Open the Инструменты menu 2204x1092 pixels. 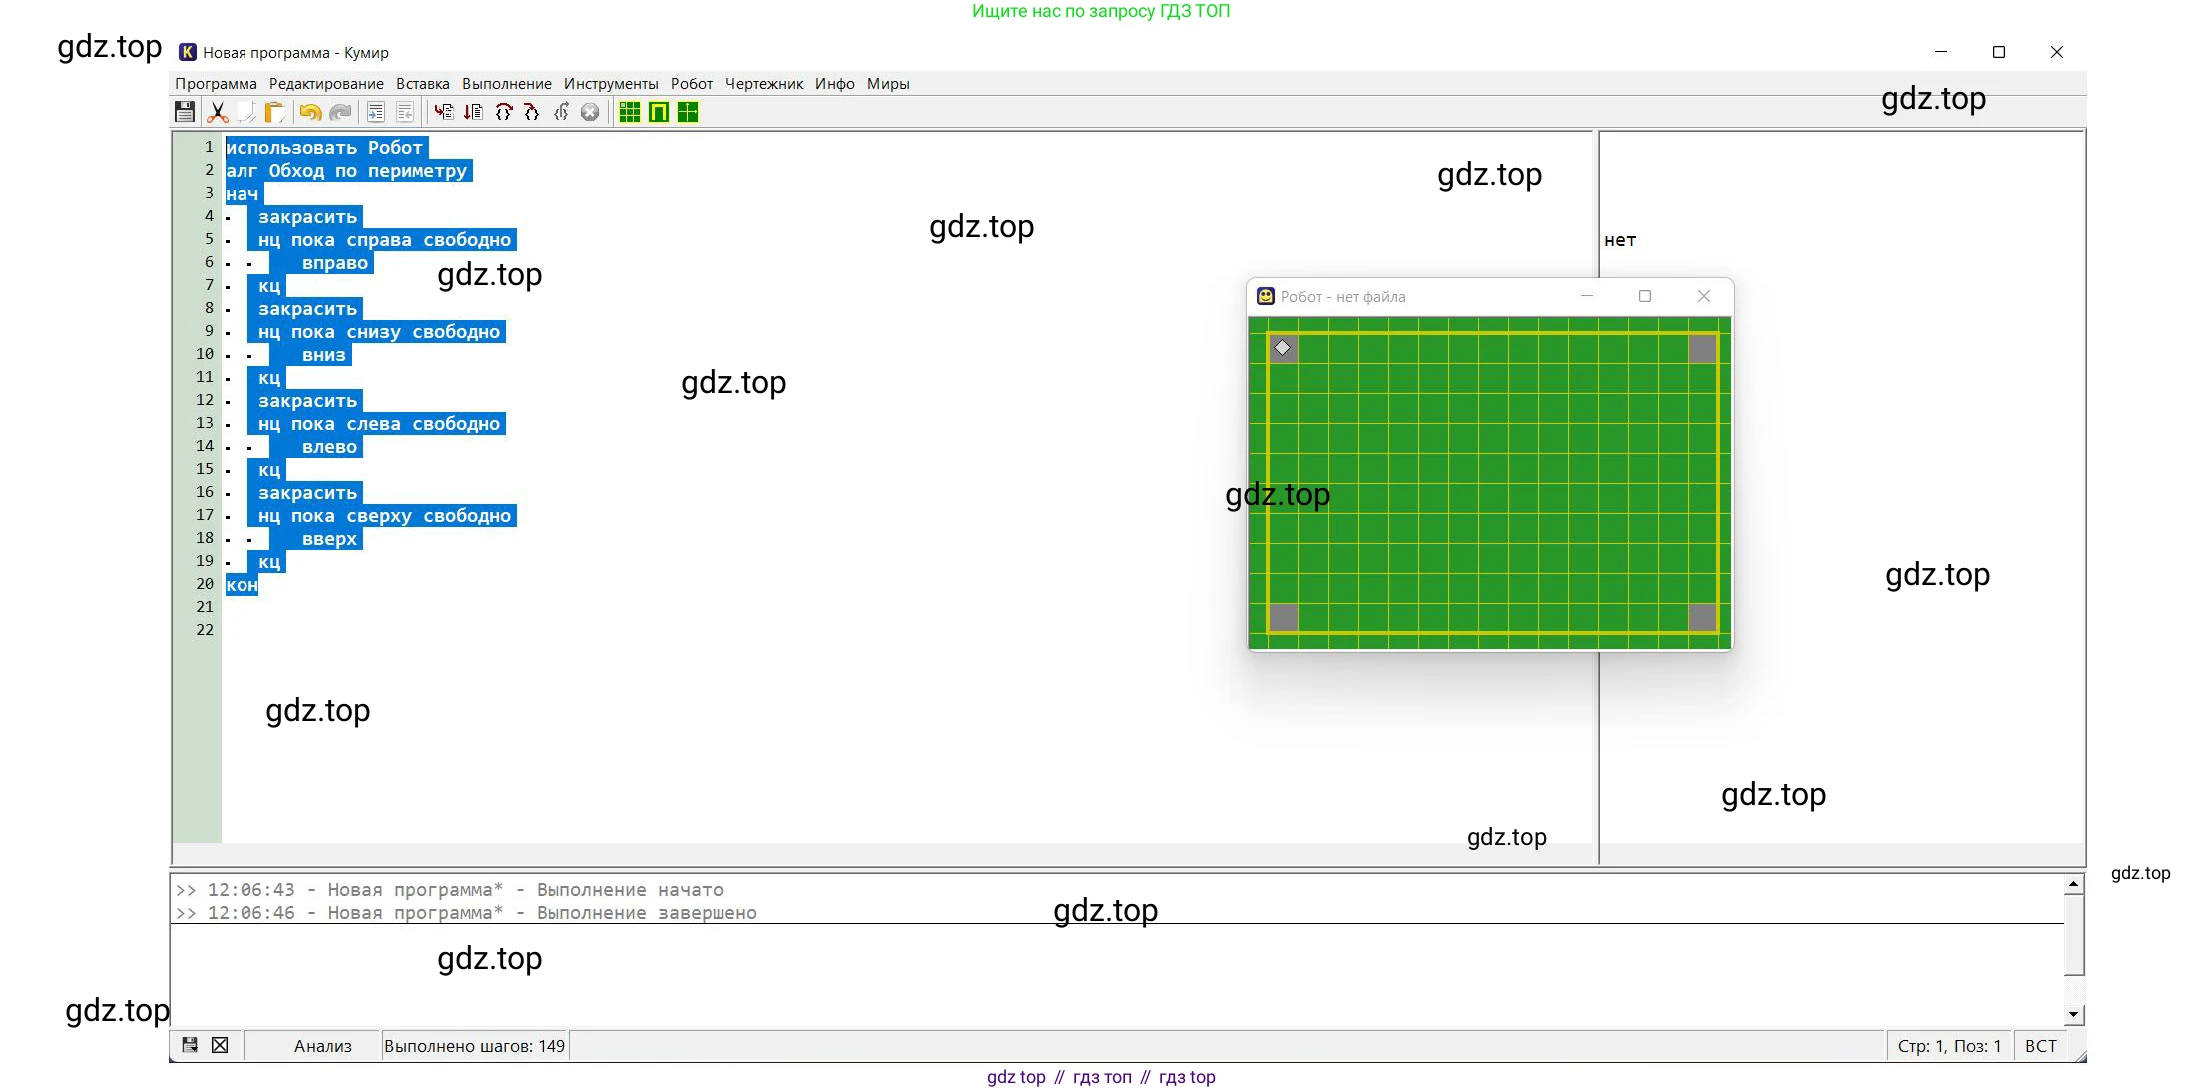tap(611, 84)
